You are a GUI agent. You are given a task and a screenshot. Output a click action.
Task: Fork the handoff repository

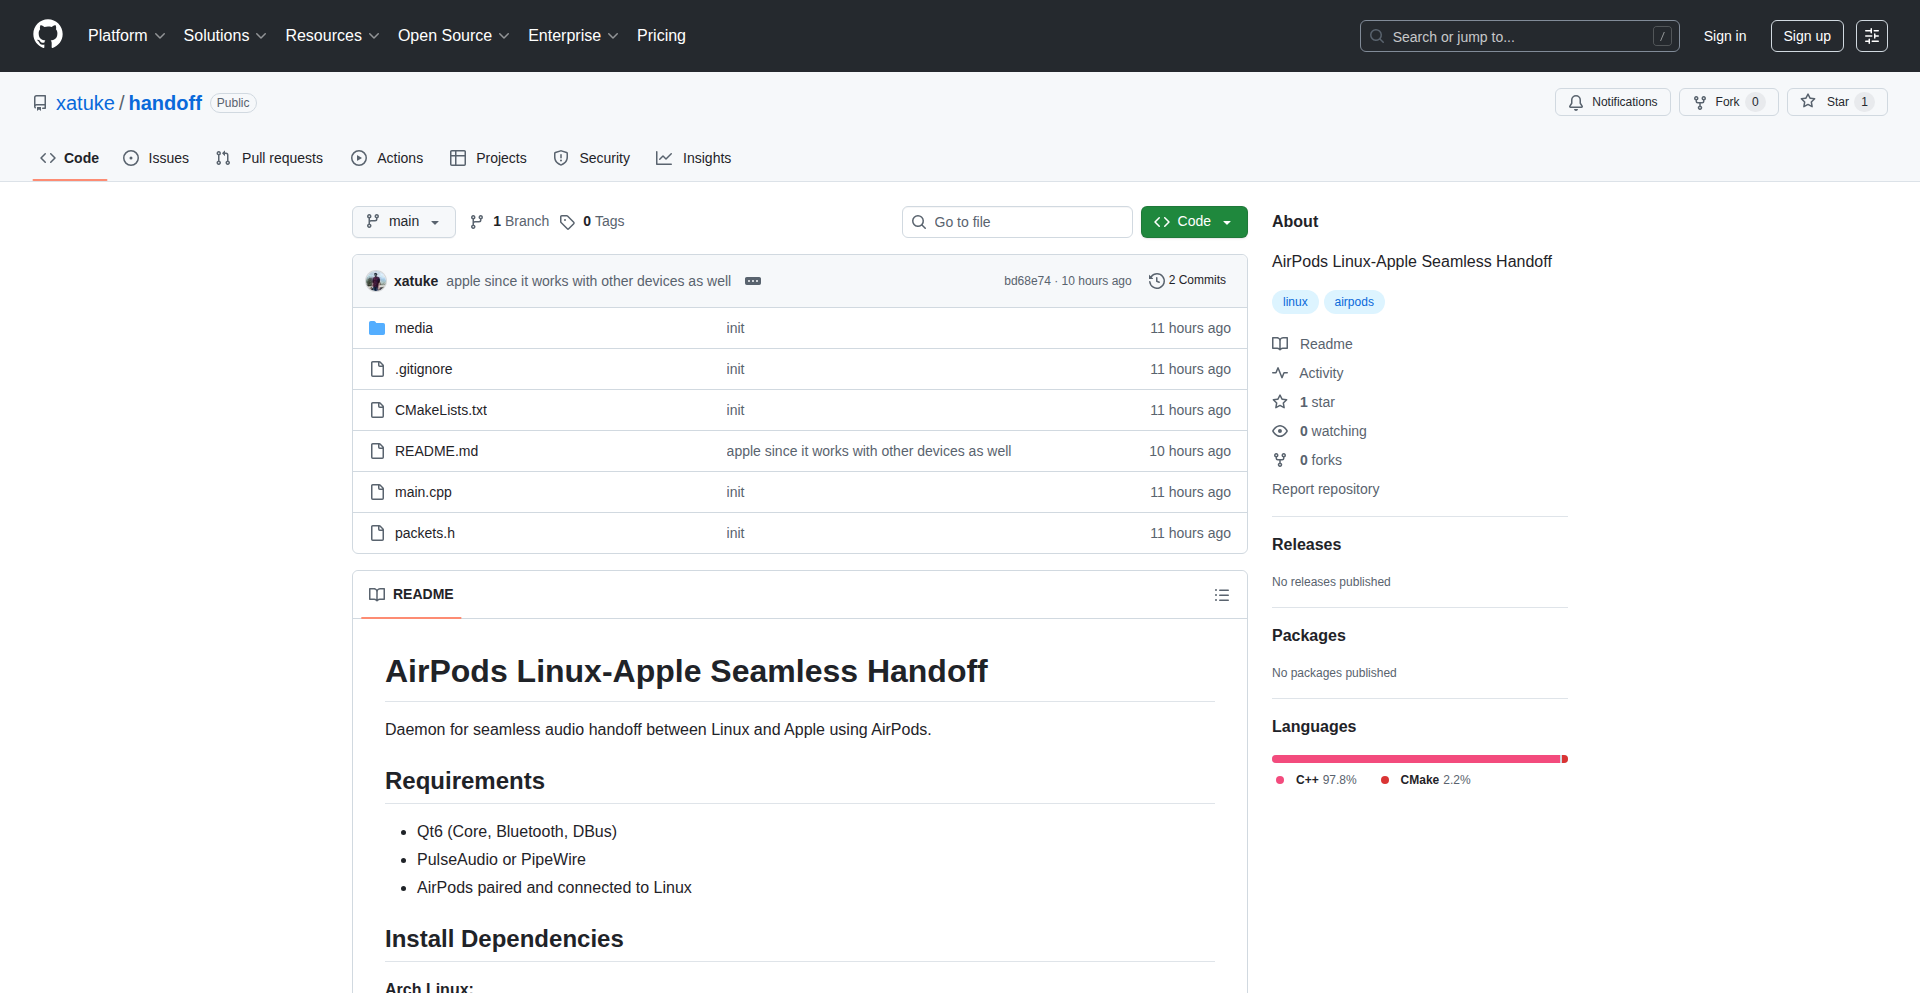[x=1727, y=102]
